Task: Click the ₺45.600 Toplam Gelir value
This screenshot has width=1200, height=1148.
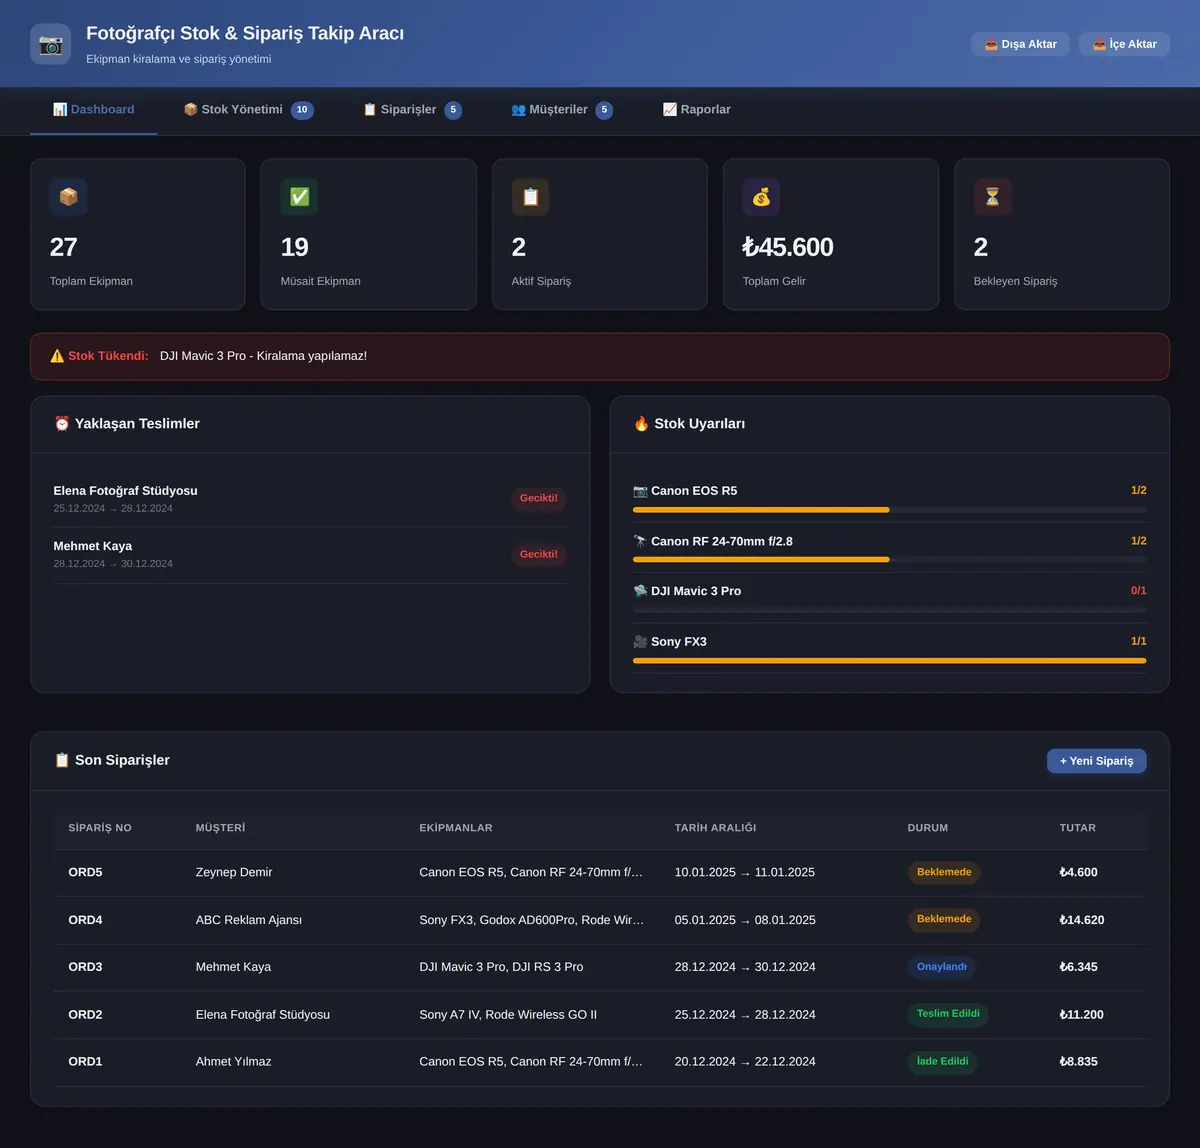Action: [788, 247]
